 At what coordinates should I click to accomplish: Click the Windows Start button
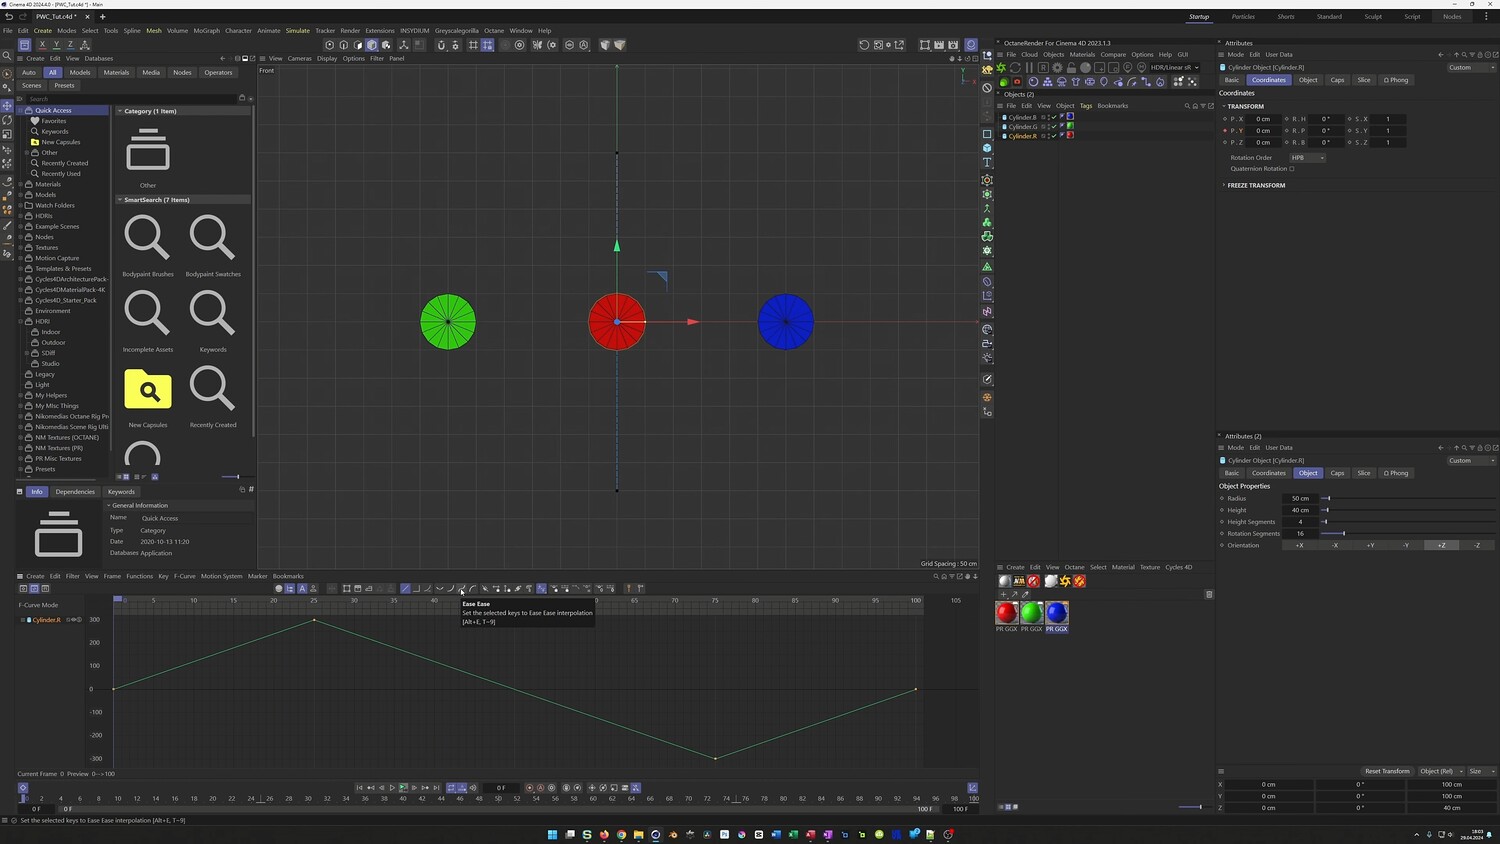(552, 834)
